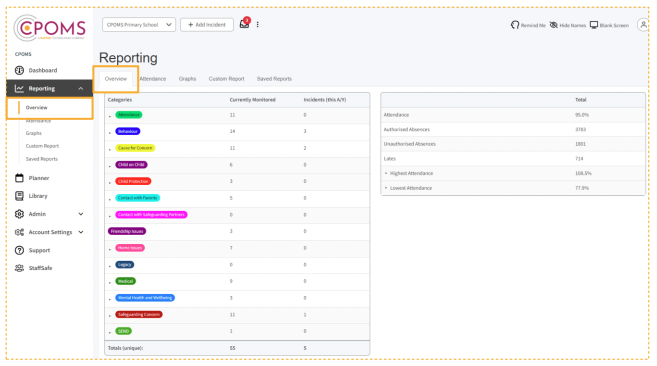Expand the Account Settings section
The image size is (657, 366).
81,232
